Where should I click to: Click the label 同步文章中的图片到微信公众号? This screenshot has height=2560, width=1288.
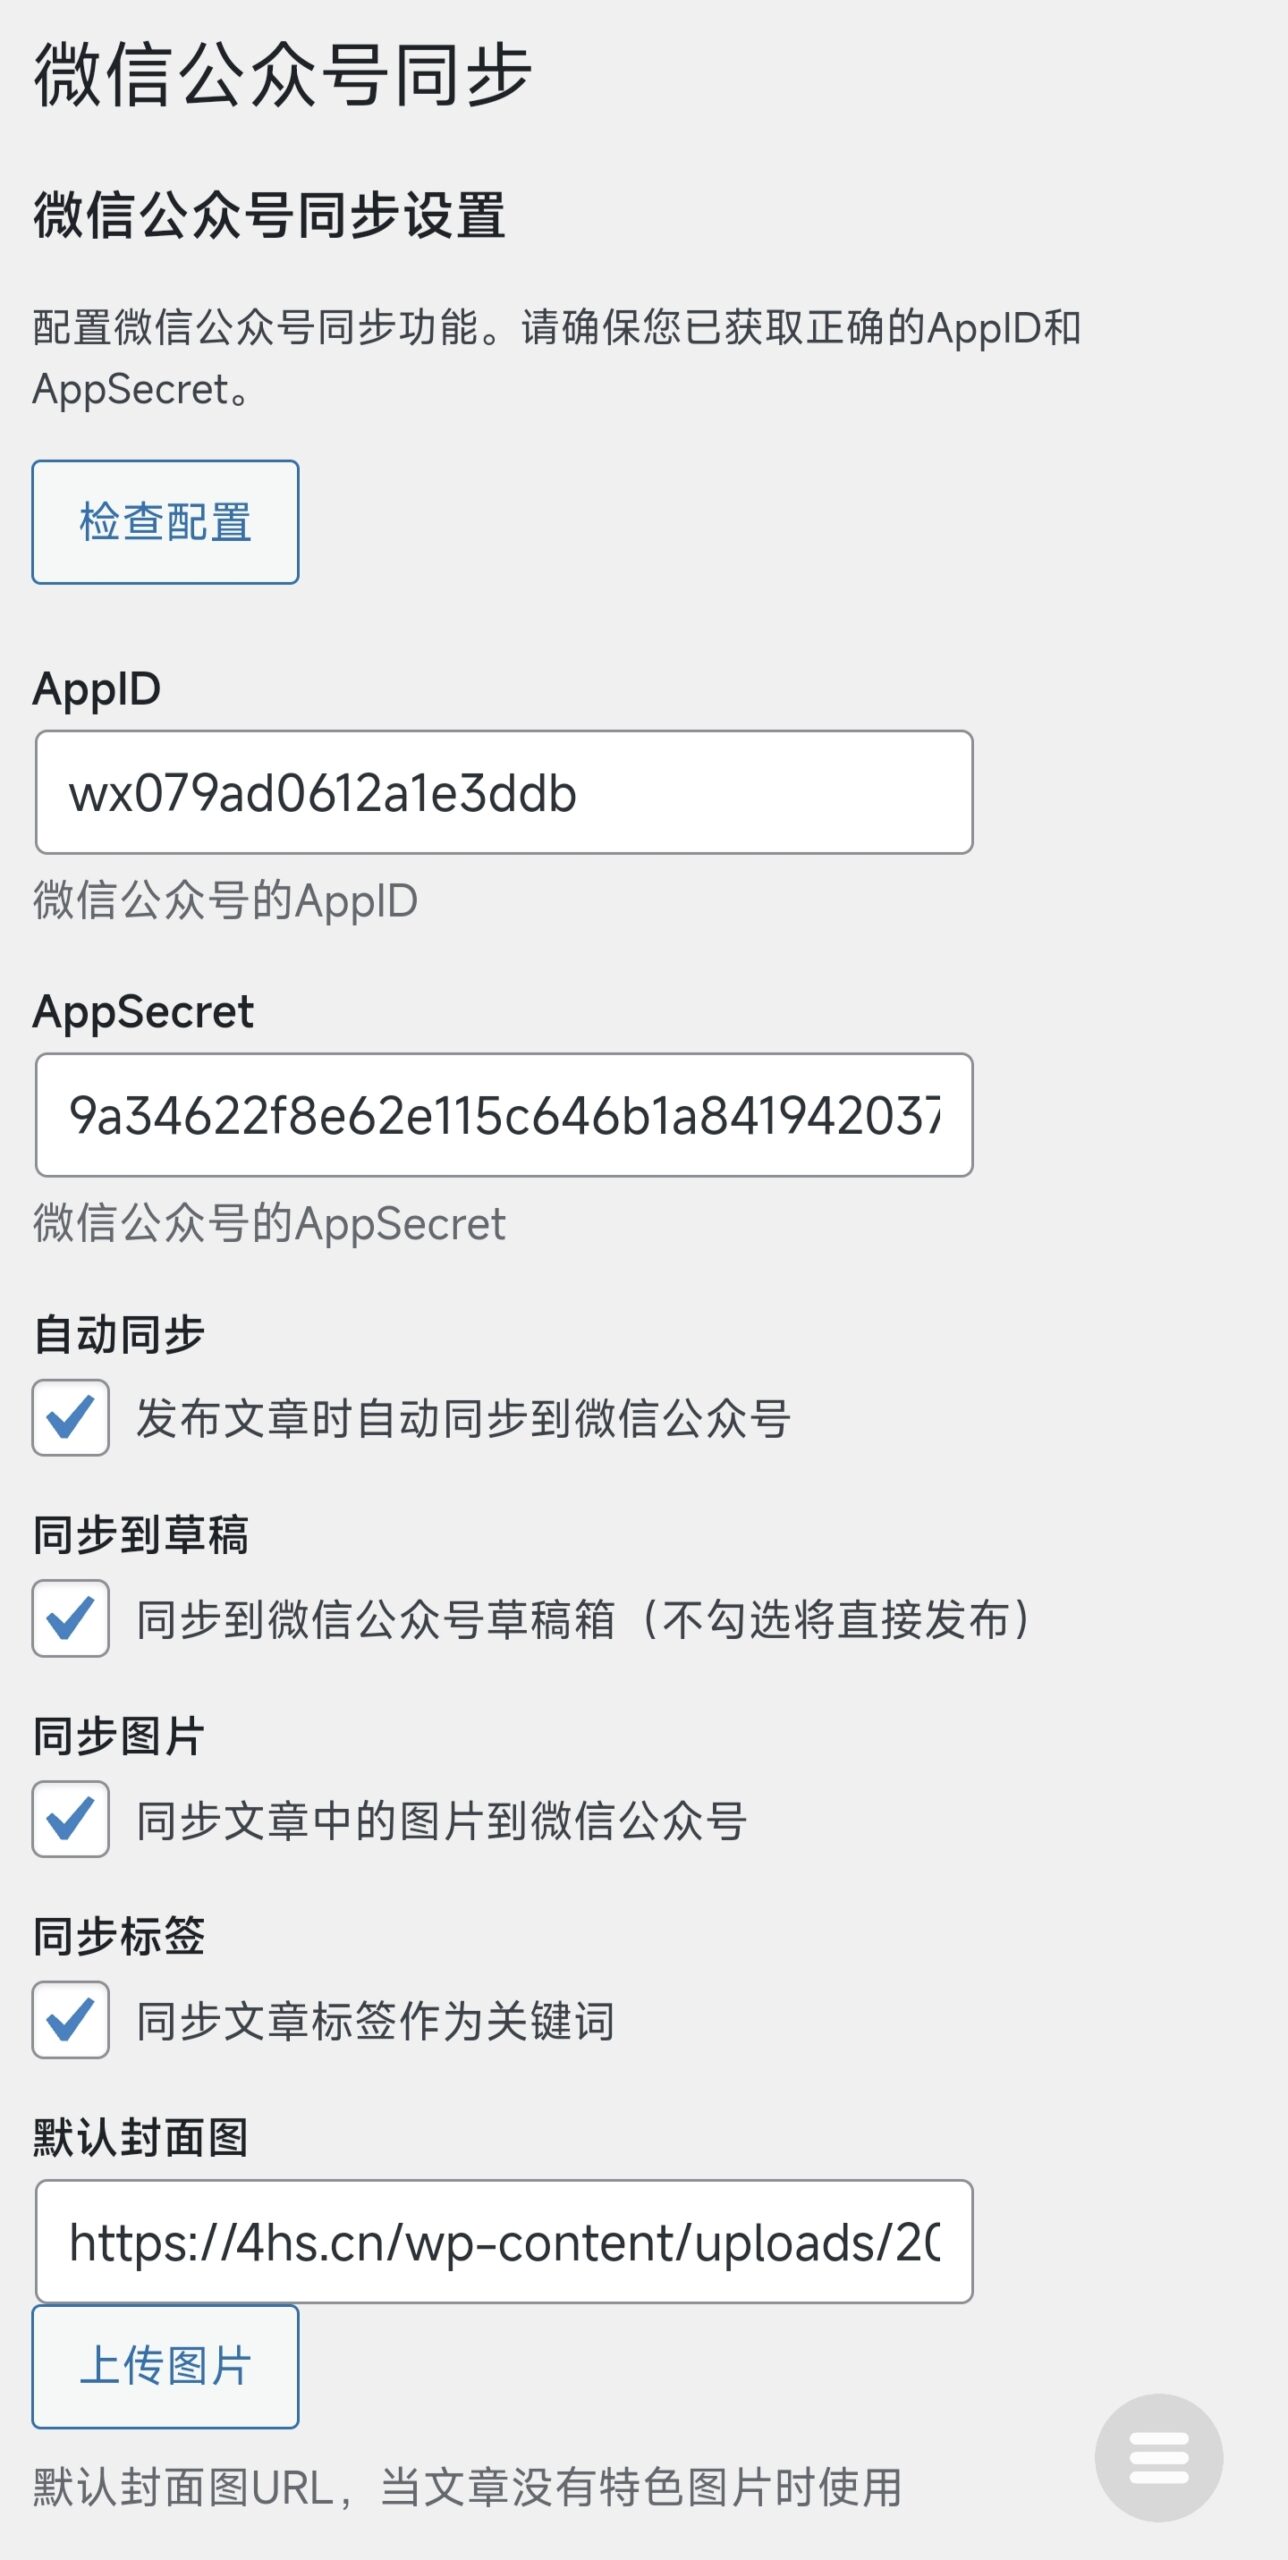441,1820
